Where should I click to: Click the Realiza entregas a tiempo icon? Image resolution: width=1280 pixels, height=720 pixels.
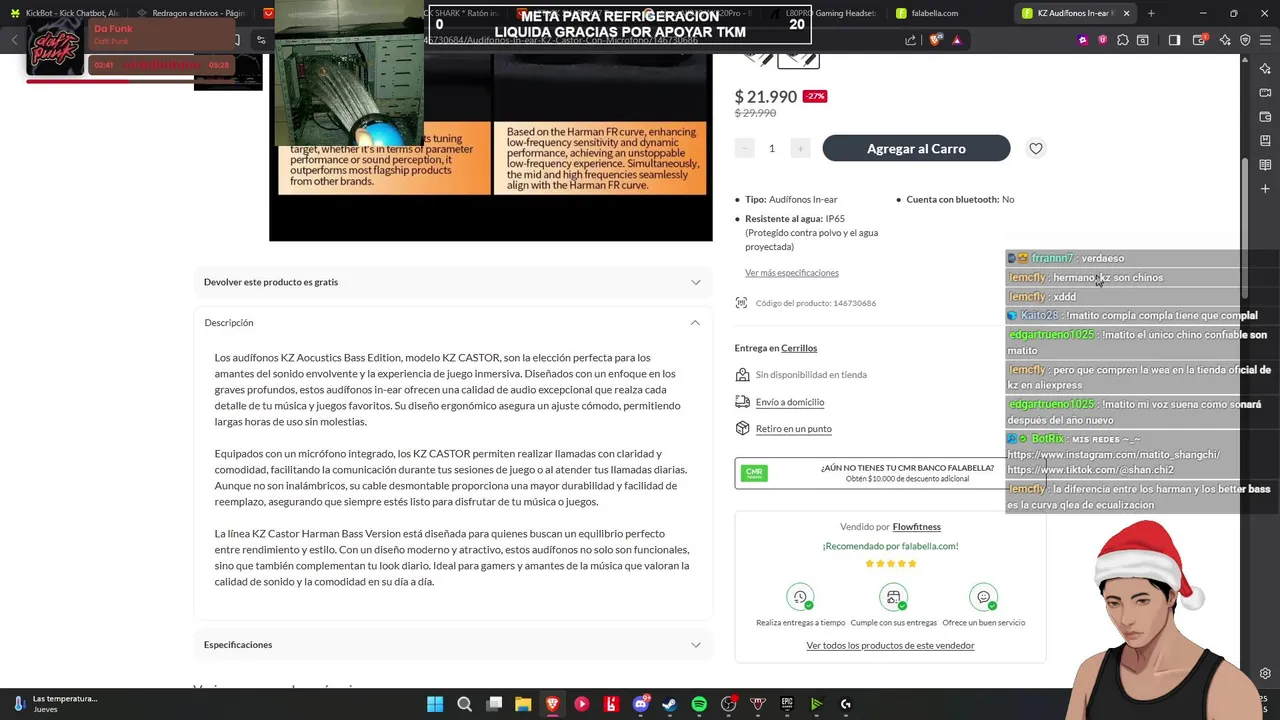pyautogui.click(x=800, y=598)
